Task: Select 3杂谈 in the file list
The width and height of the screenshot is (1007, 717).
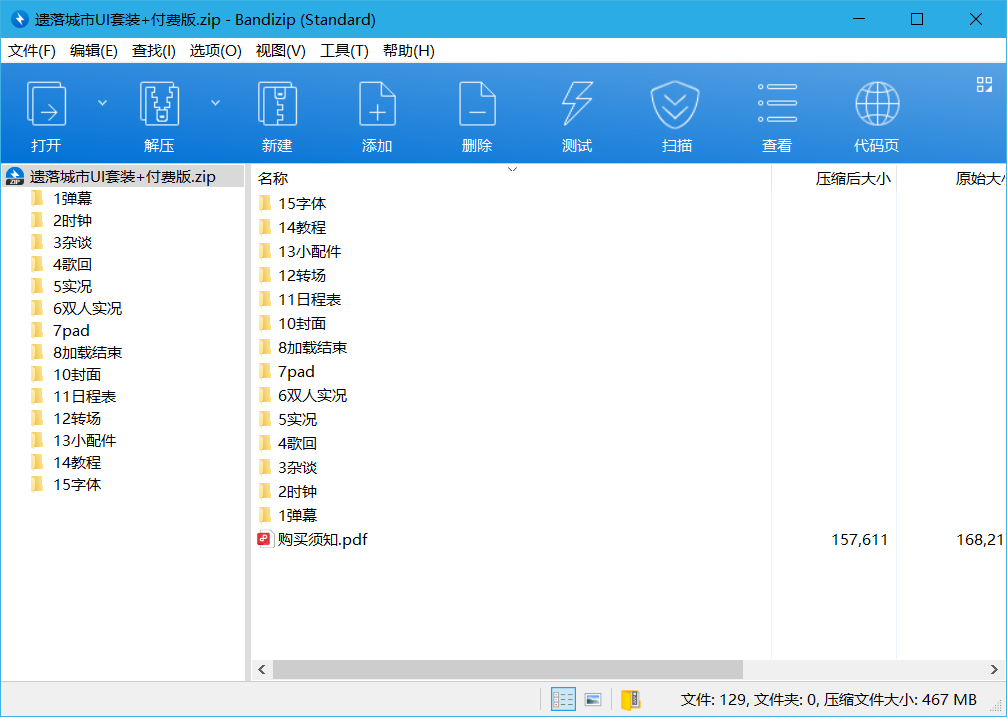Action: [297, 467]
